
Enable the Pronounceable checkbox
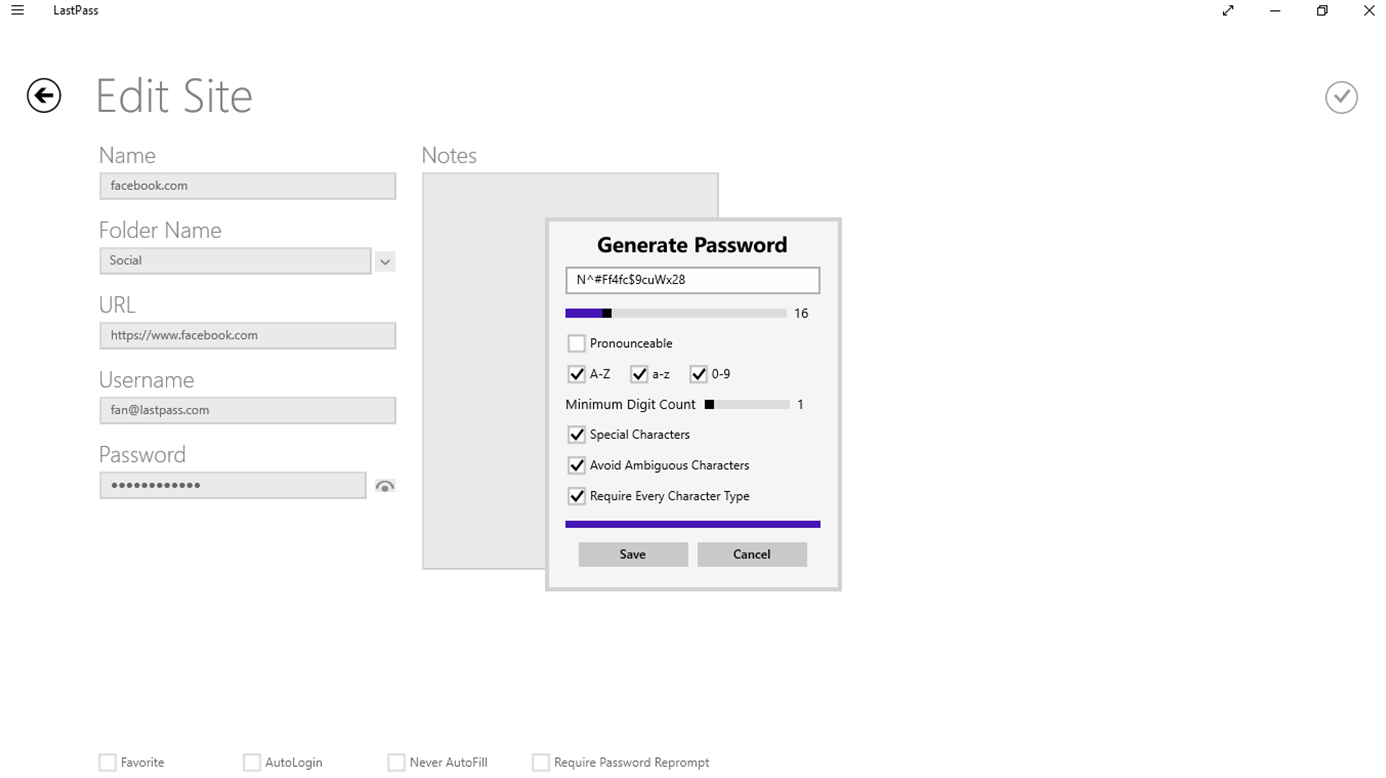577,344
